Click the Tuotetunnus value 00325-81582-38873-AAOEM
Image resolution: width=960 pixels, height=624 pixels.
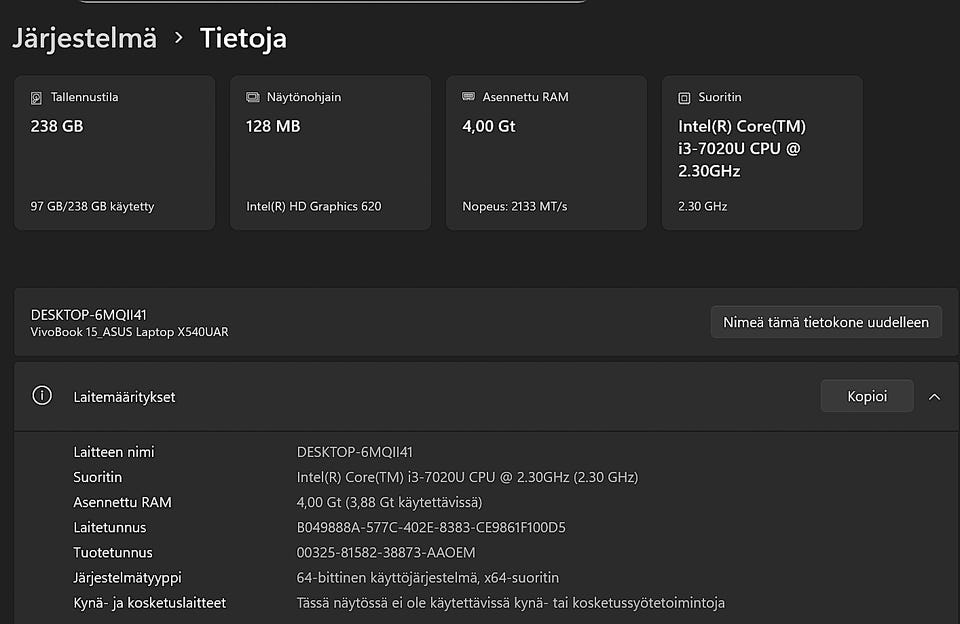[386, 552]
